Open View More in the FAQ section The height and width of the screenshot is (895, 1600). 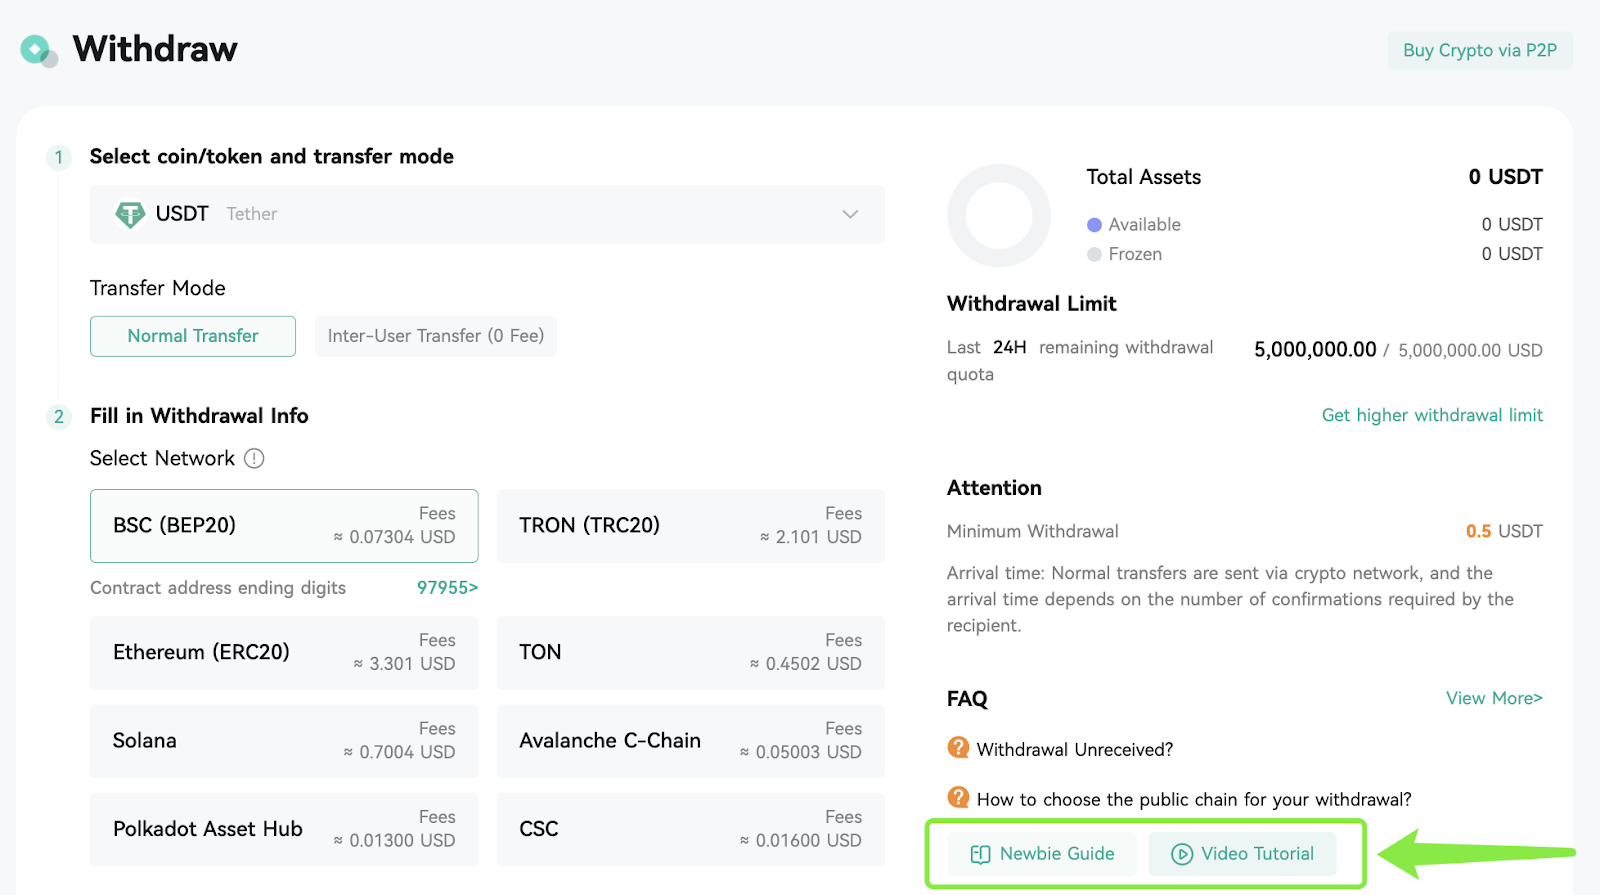pos(1494,698)
